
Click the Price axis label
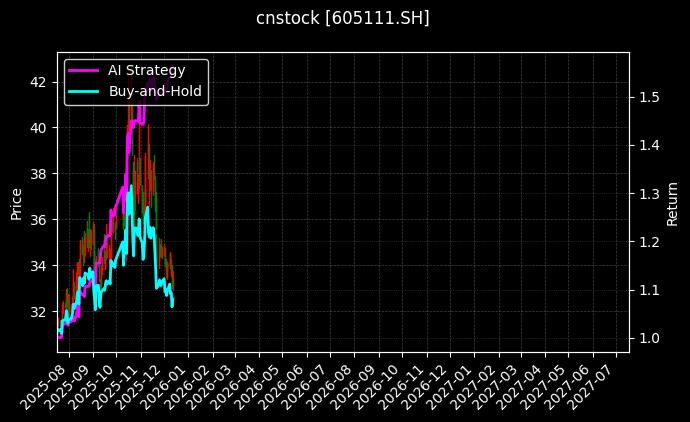pos(16,202)
